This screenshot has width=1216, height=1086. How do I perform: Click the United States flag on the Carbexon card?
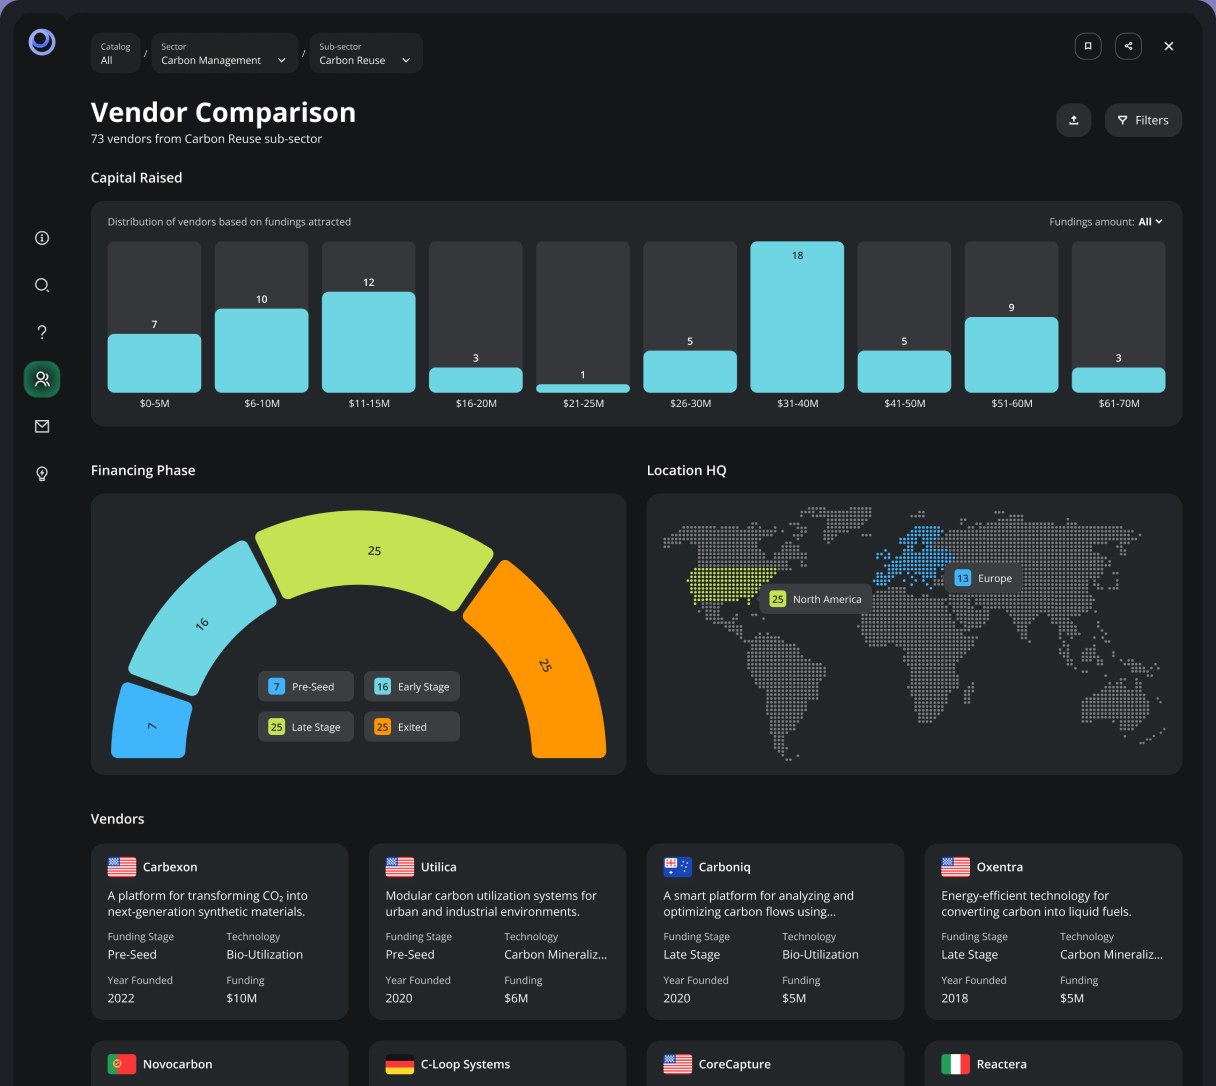pyautogui.click(x=122, y=867)
